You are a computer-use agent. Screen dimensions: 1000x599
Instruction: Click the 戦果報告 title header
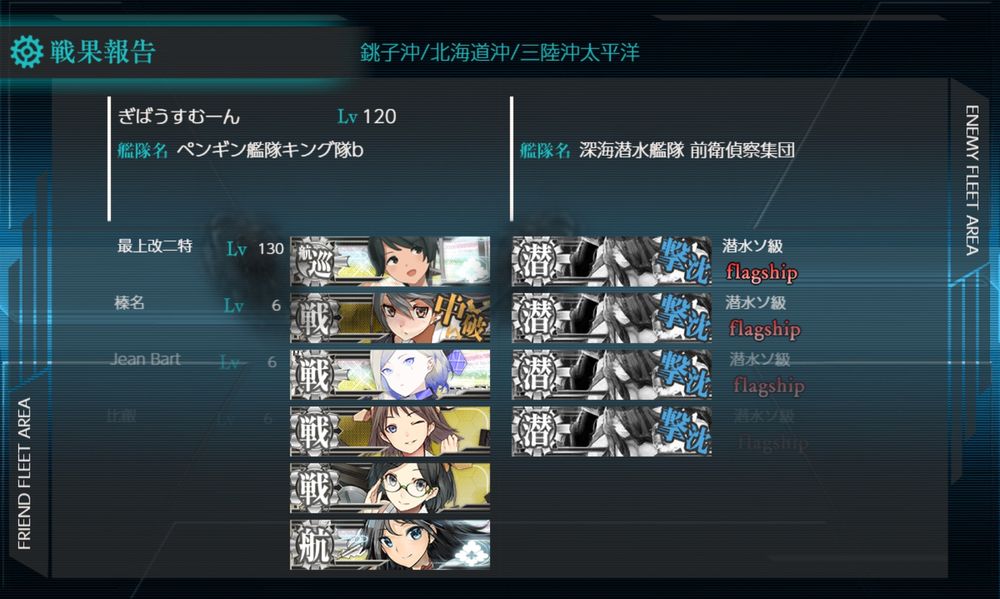[103, 52]
